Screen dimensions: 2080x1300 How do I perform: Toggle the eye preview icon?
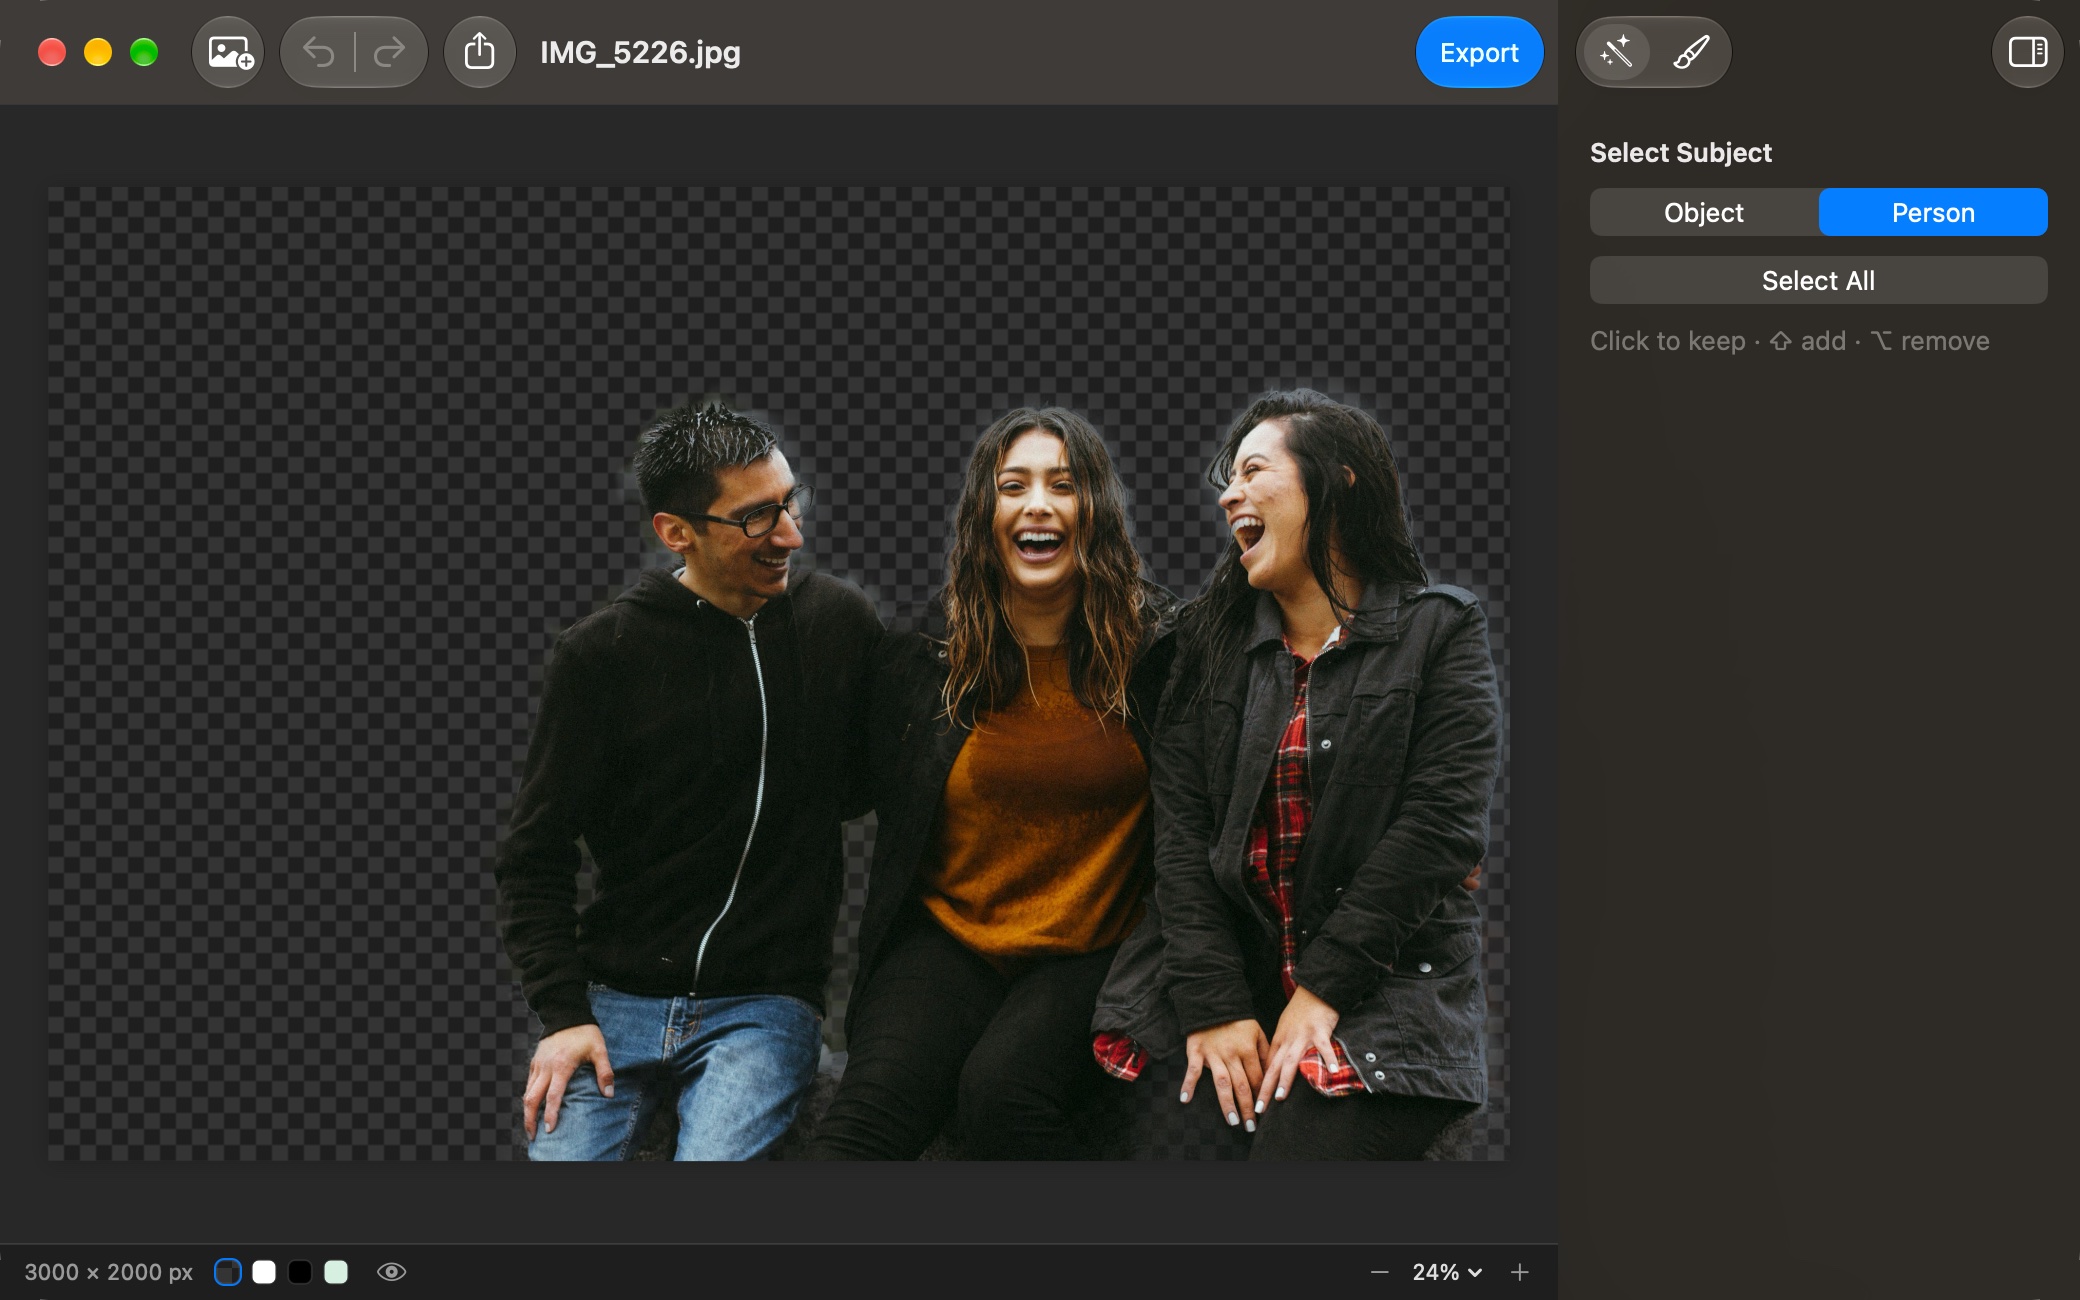391,1272
